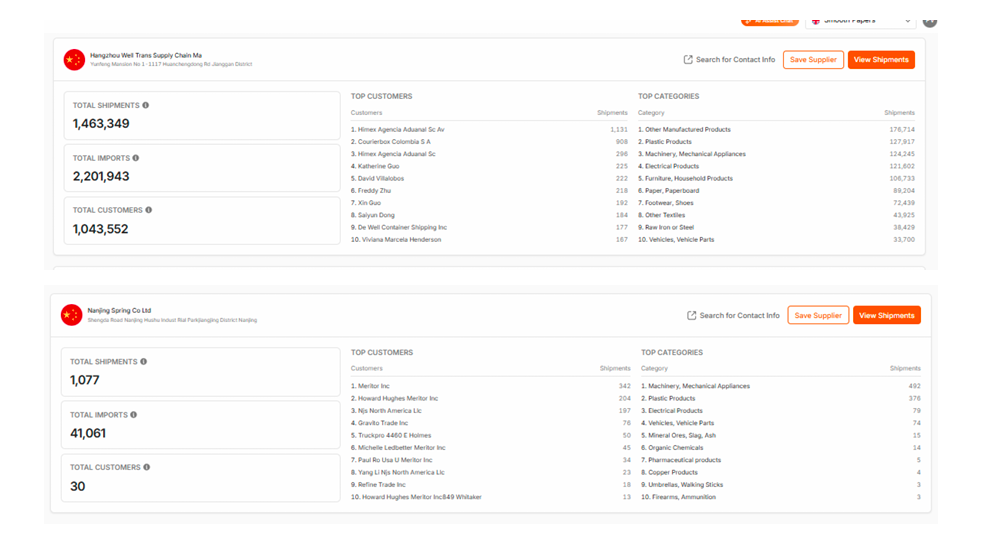This screenshot has height=544, width=1002.
Task: View shipments for Hangzhou Well Trans Supply Chain
Action: [881, 59]
